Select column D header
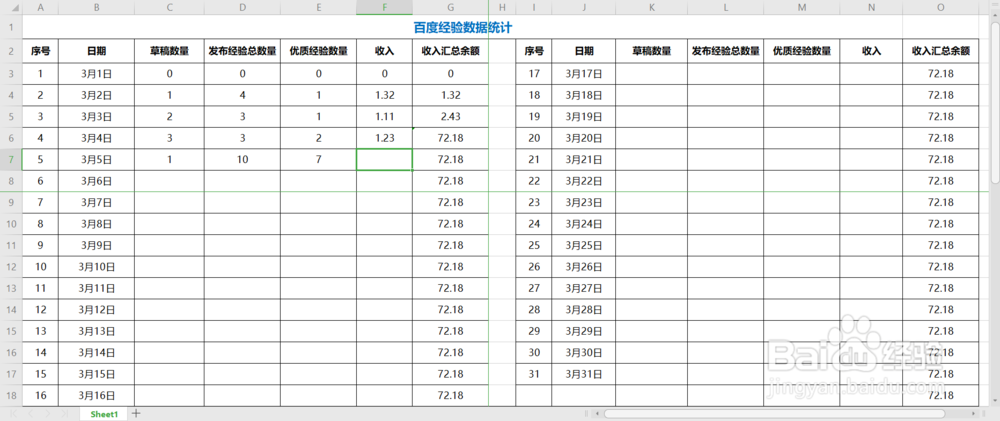This screenshot has width=1000, height=421. click(x=242, y=7)
